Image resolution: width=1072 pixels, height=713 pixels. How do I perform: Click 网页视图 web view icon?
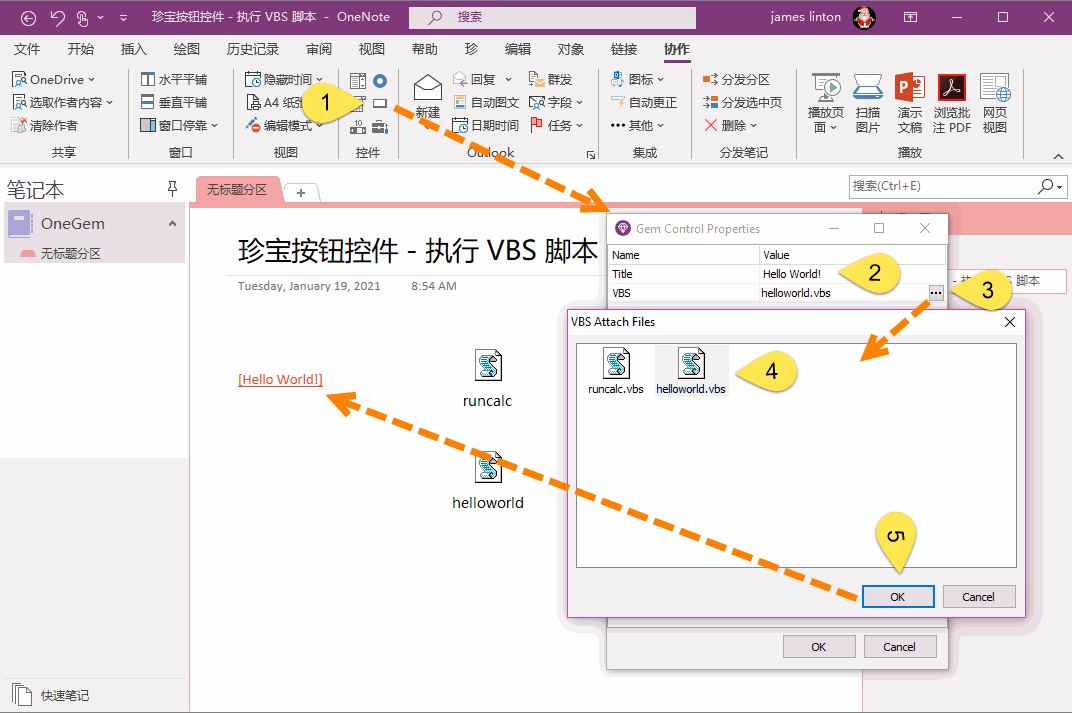(995, 103)
